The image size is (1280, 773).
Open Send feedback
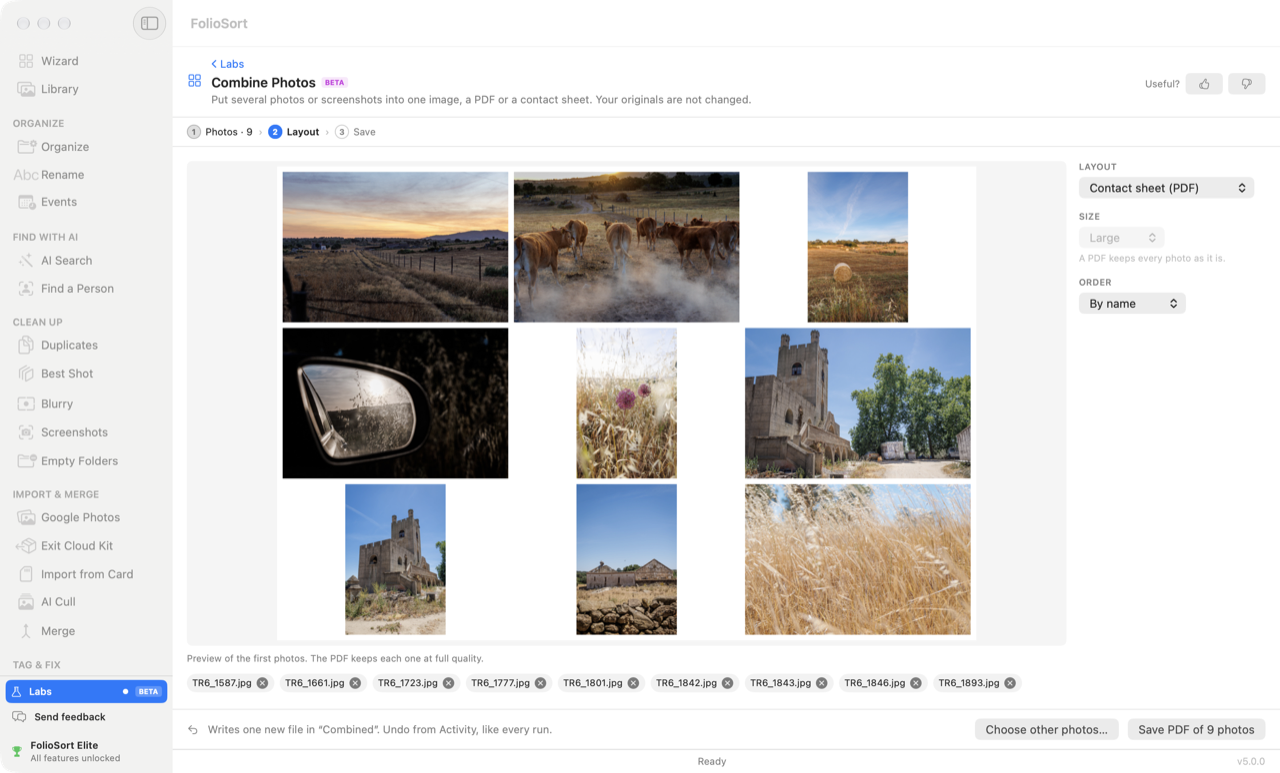click(60, 717)
